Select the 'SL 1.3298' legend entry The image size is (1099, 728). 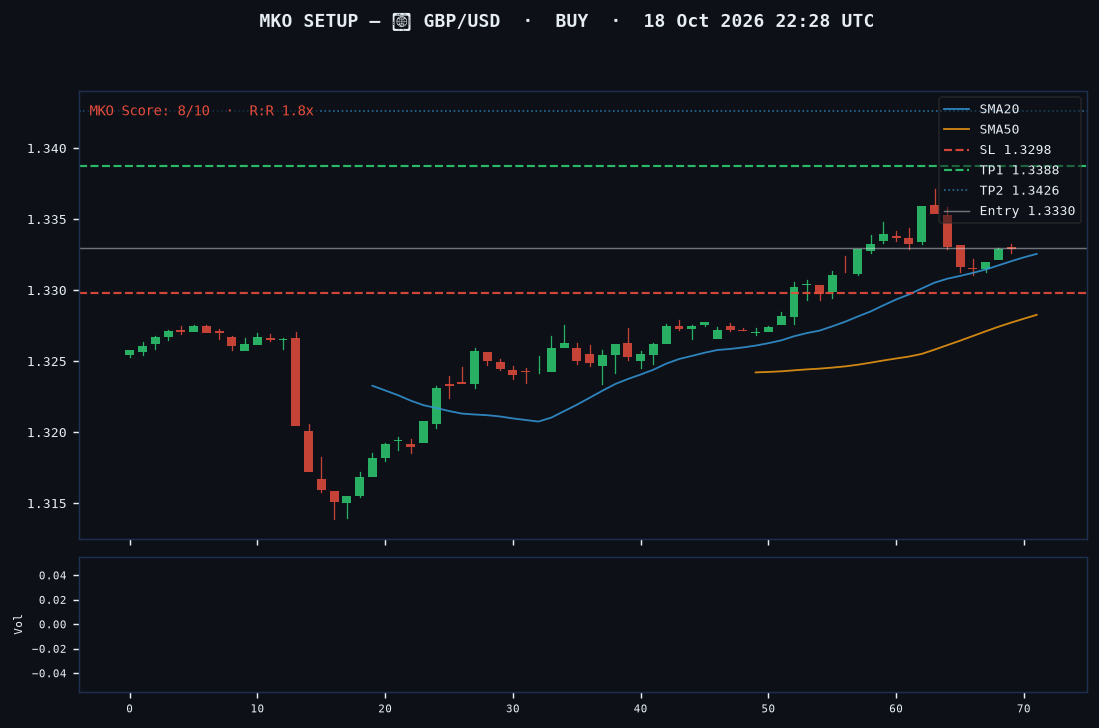(x=1015, y=150)
